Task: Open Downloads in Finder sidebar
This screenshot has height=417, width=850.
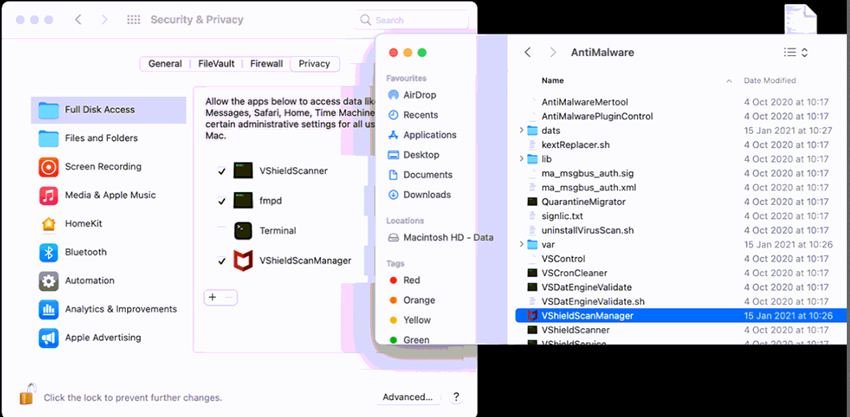Action: [427, 195]
